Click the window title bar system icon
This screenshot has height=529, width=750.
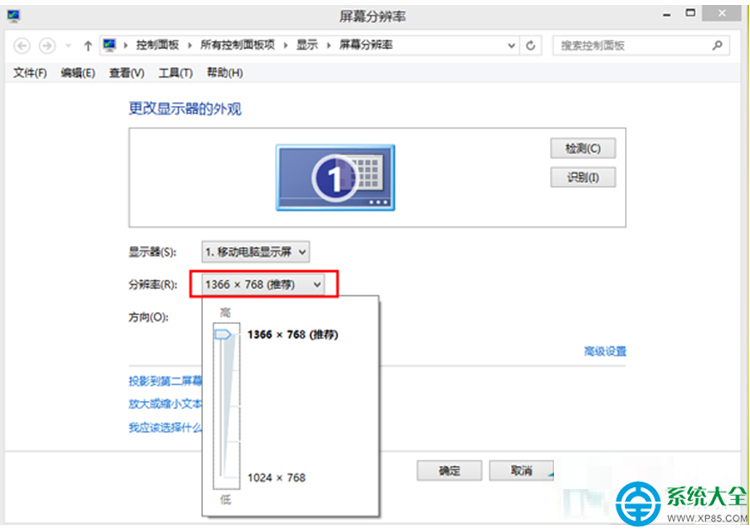[x=14, y=16]
